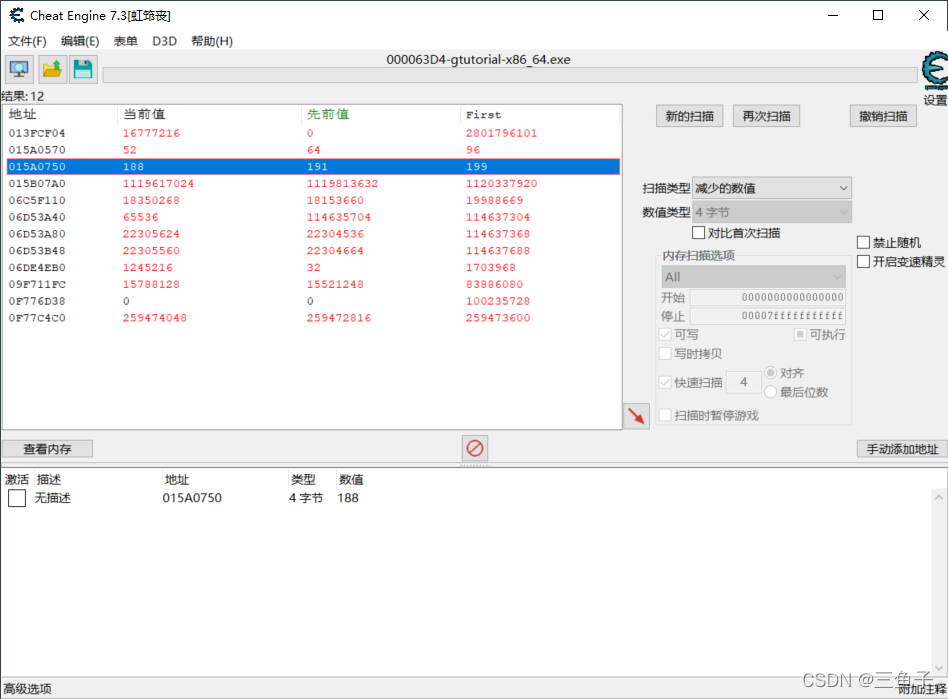Click the 新的扫描 button

(x=689, y=116)
